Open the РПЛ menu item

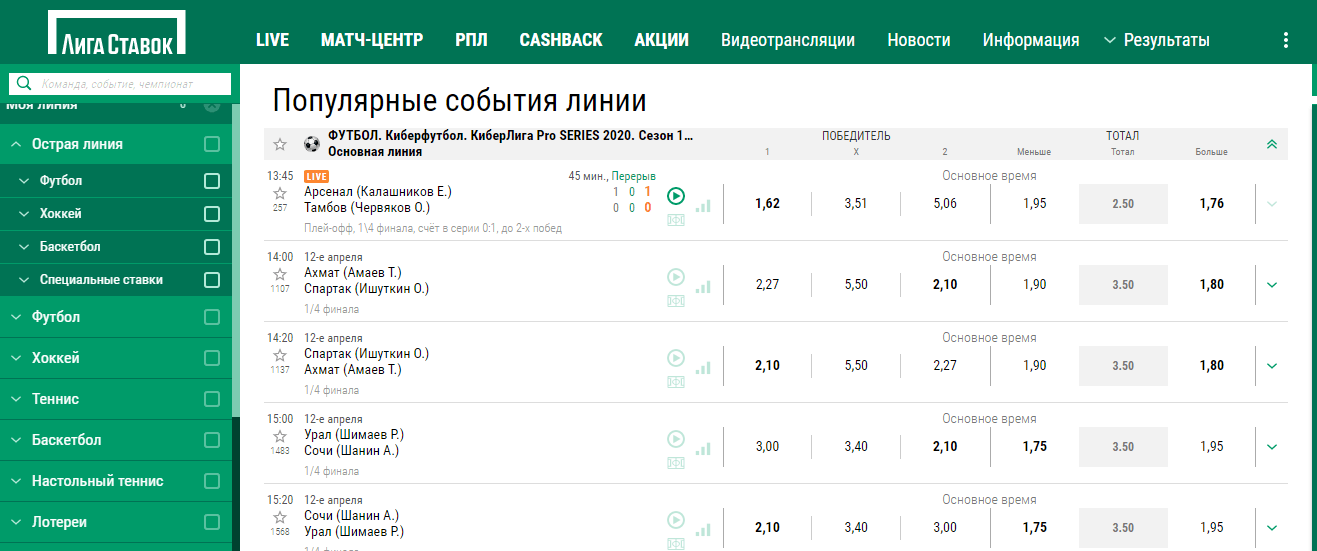pos(471,40)
